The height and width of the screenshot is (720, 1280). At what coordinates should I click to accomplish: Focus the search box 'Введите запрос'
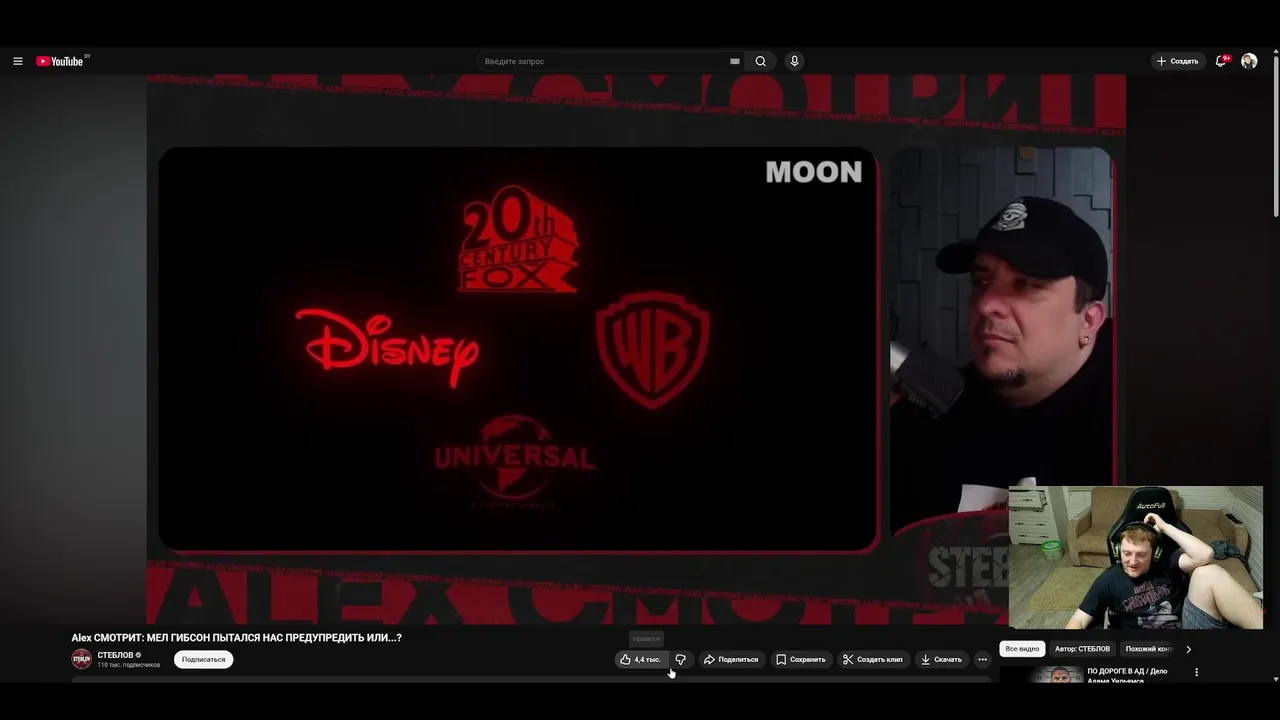click(605, 61)
